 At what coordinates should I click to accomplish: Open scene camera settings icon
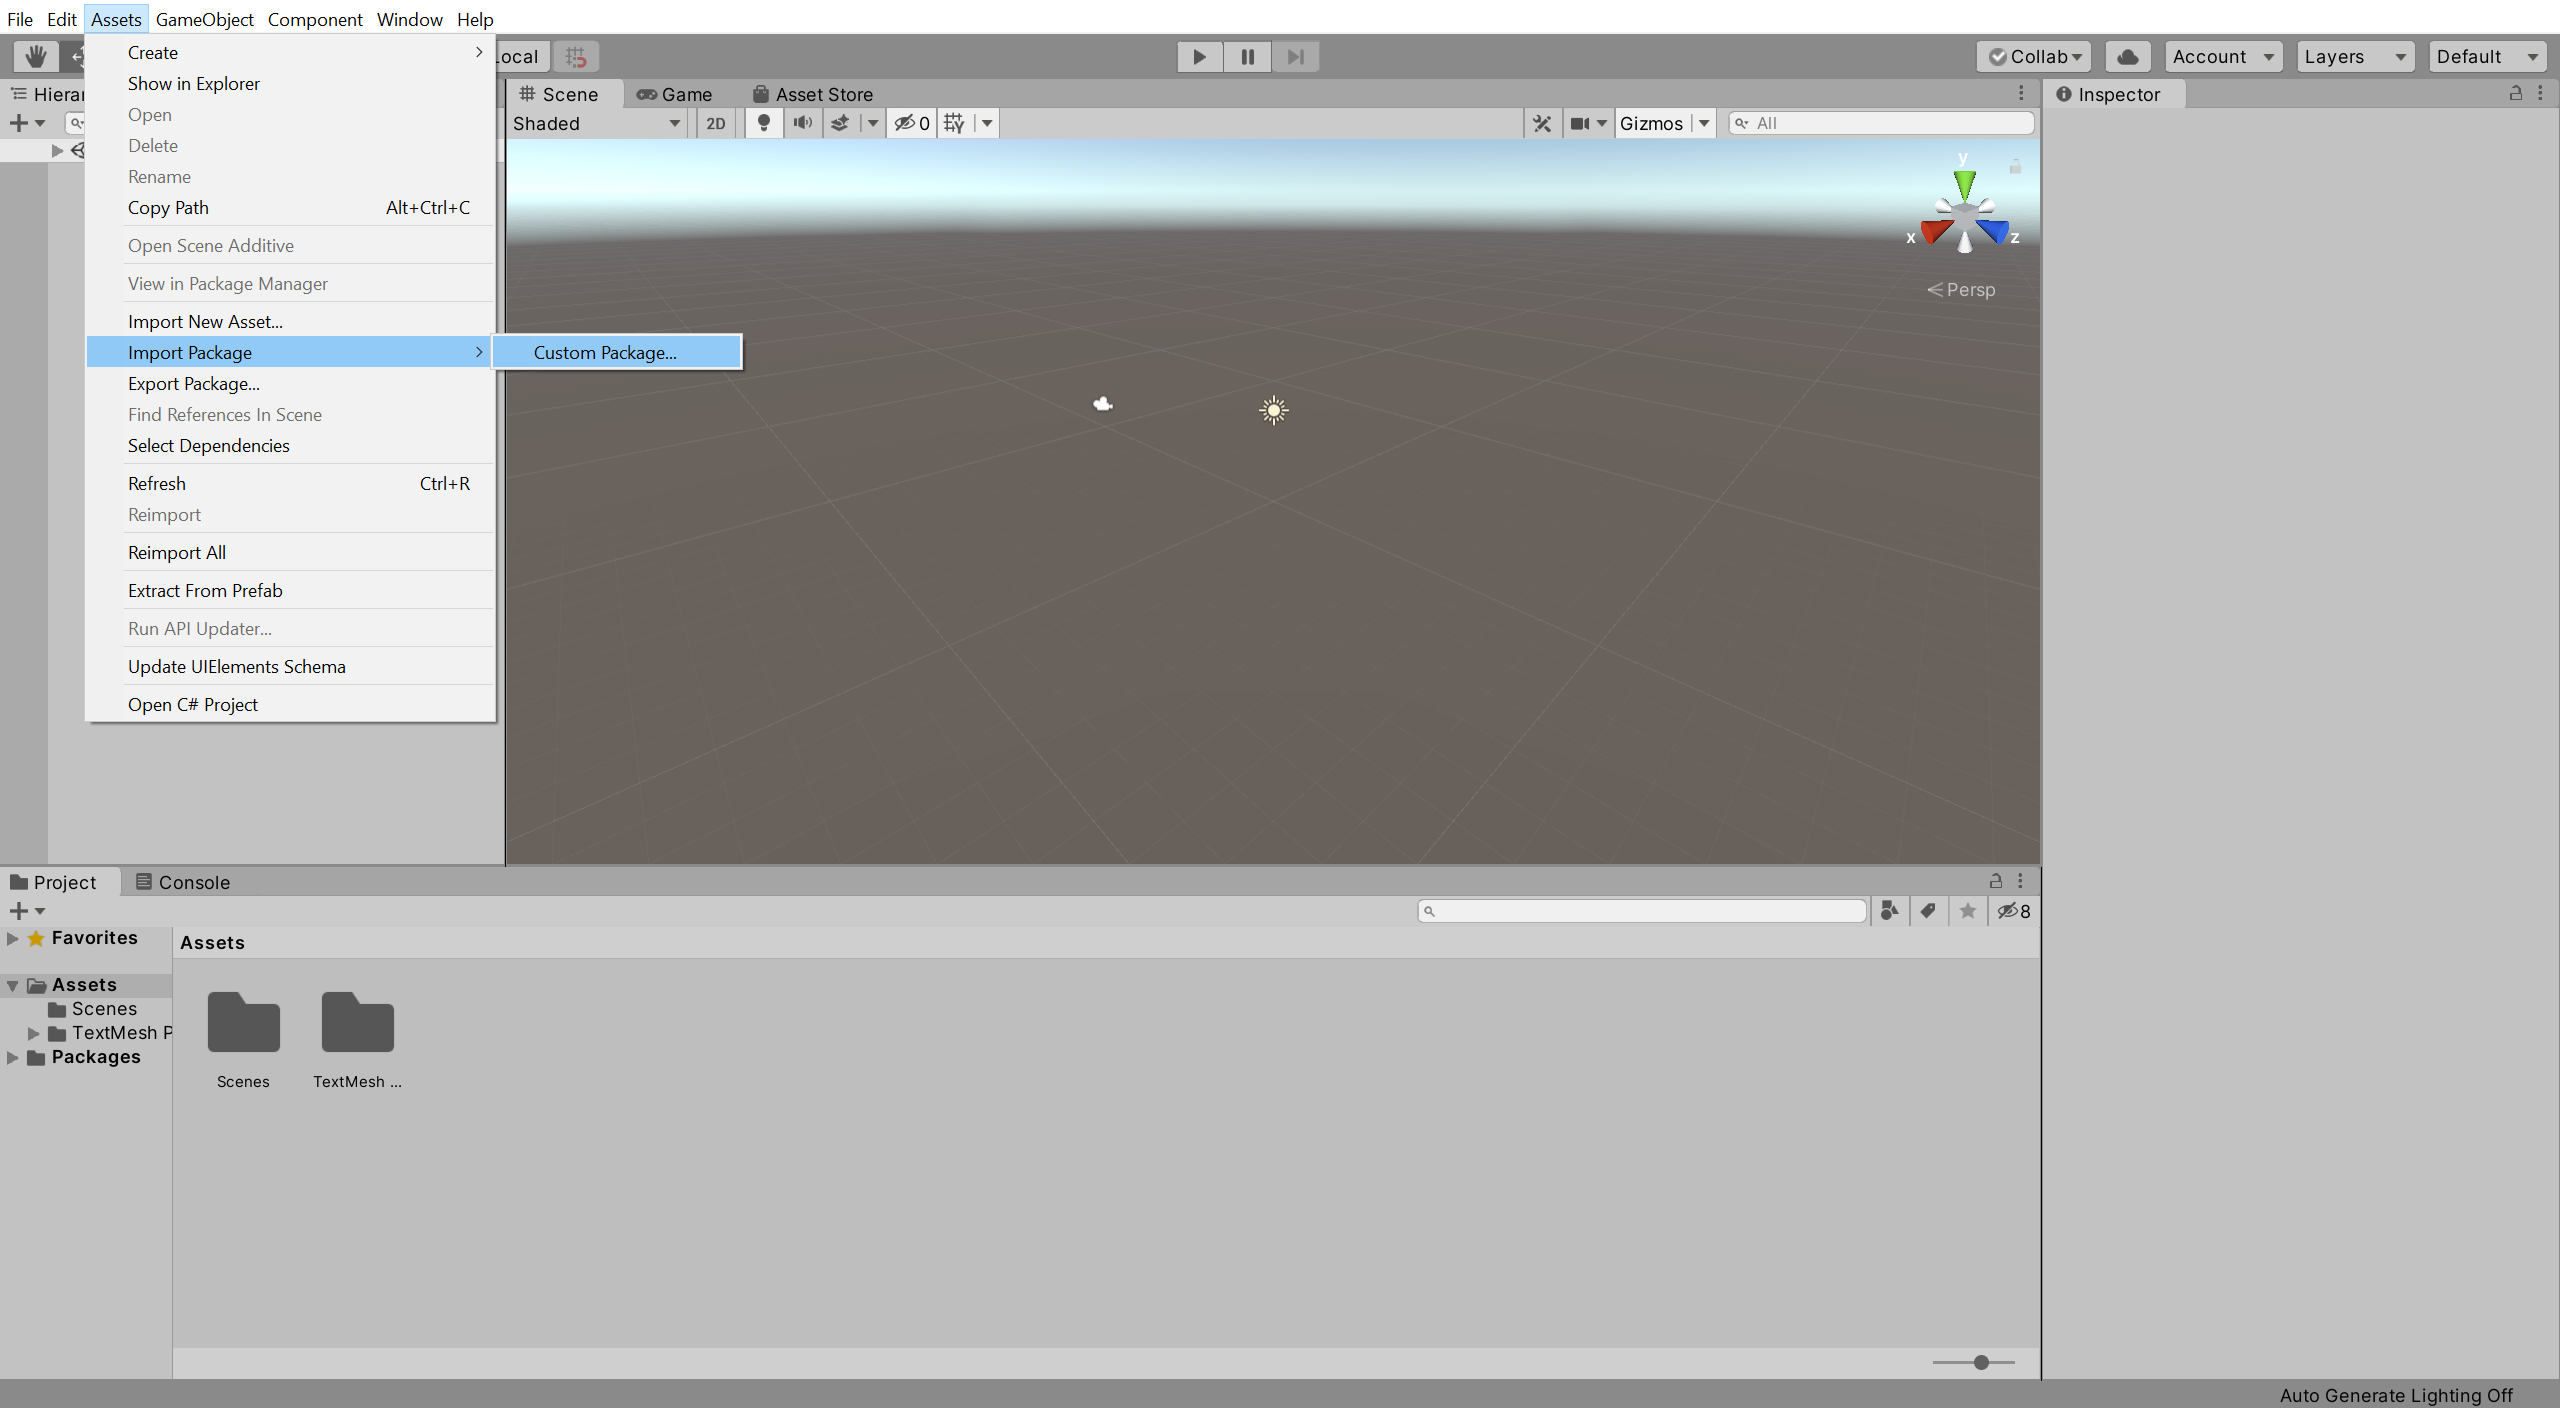point(1580,123)
